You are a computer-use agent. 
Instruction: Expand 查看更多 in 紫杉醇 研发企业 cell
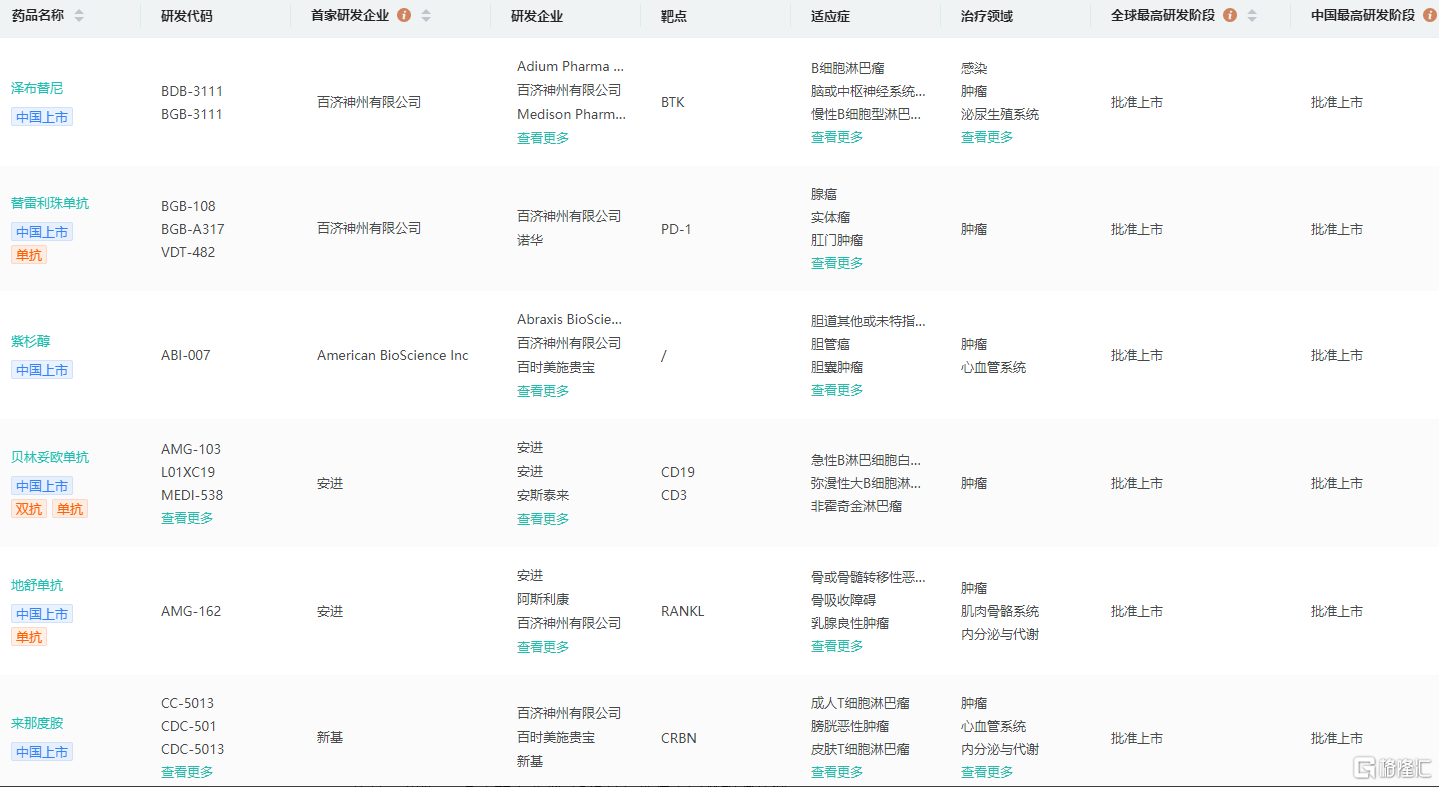pos(543,391)
